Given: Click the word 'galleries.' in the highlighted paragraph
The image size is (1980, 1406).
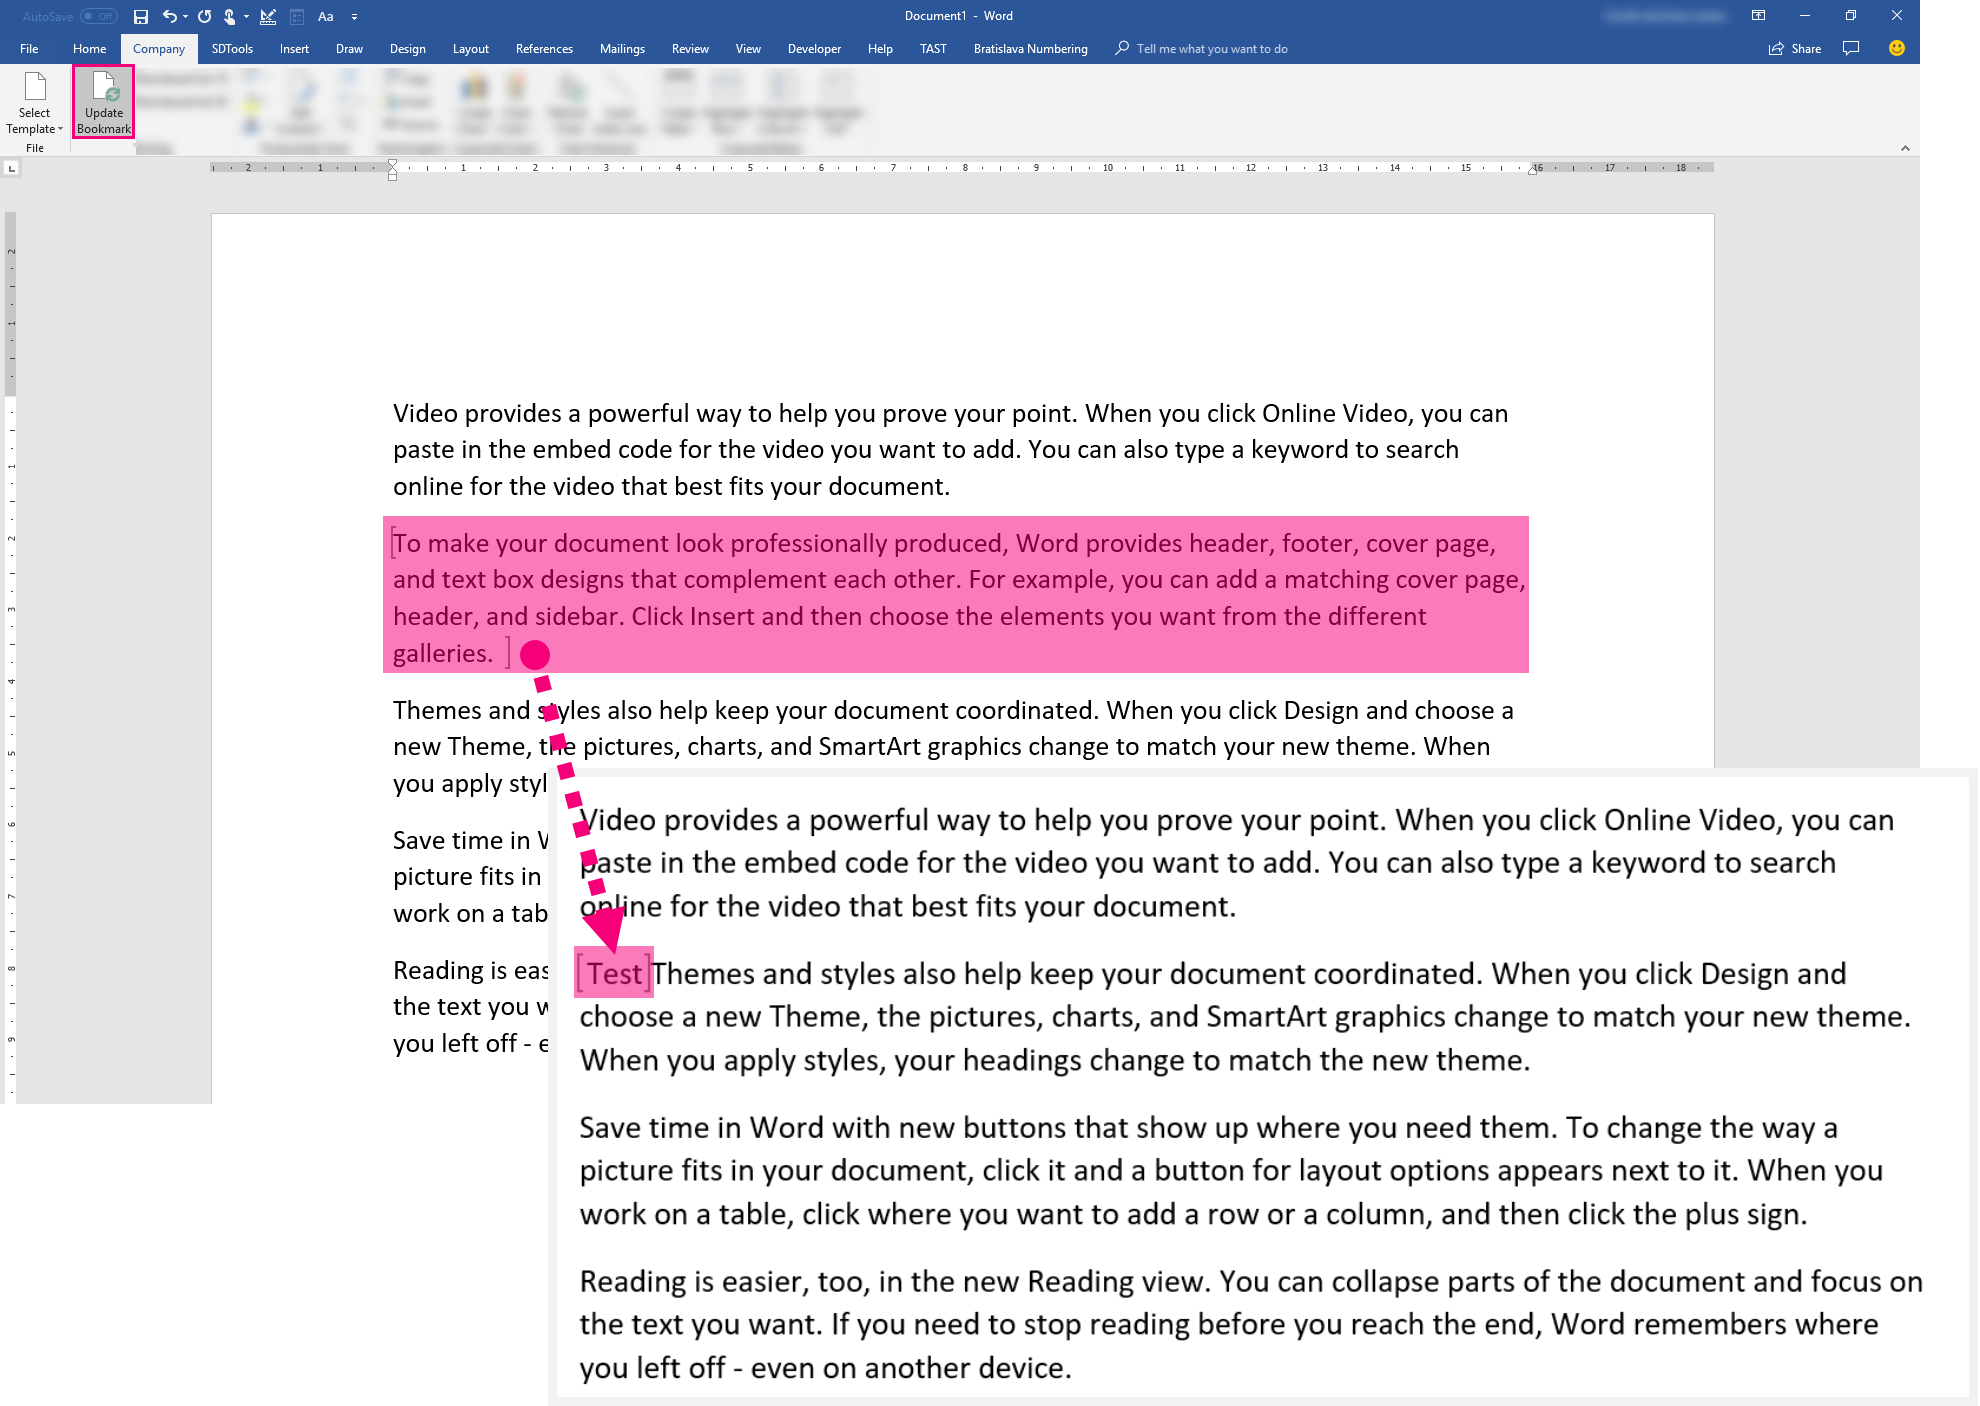Looking at the screenshot, I should point(442,654).
